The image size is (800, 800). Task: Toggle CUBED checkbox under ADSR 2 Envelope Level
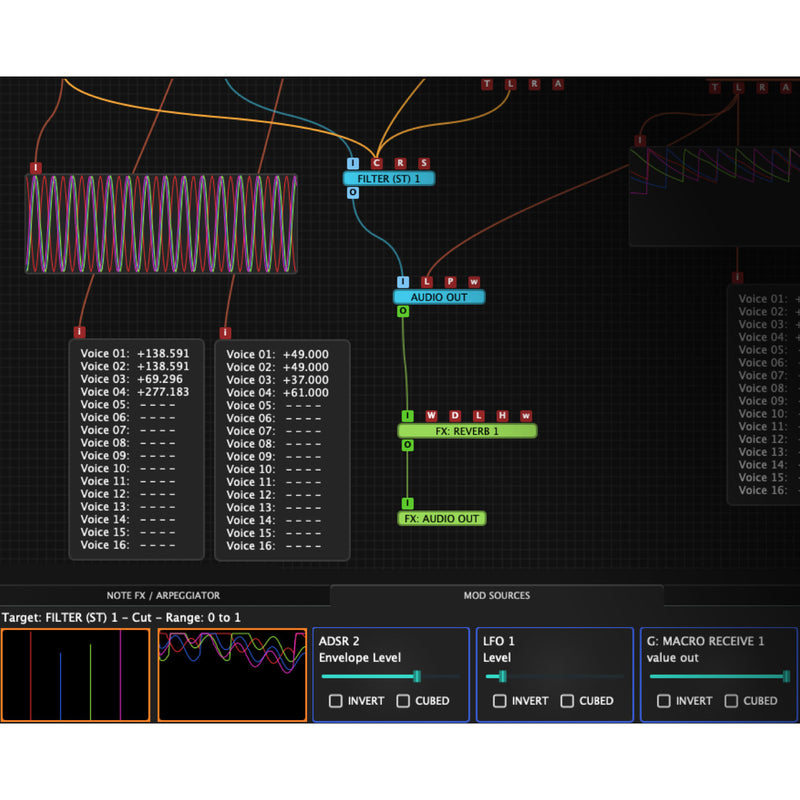click(404, 701)
